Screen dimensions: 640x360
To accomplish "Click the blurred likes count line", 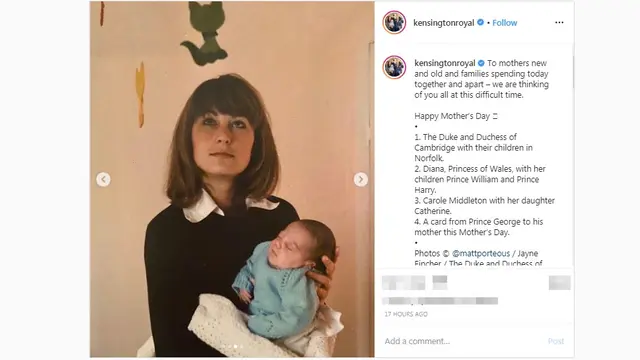I will tap(440, 301).
